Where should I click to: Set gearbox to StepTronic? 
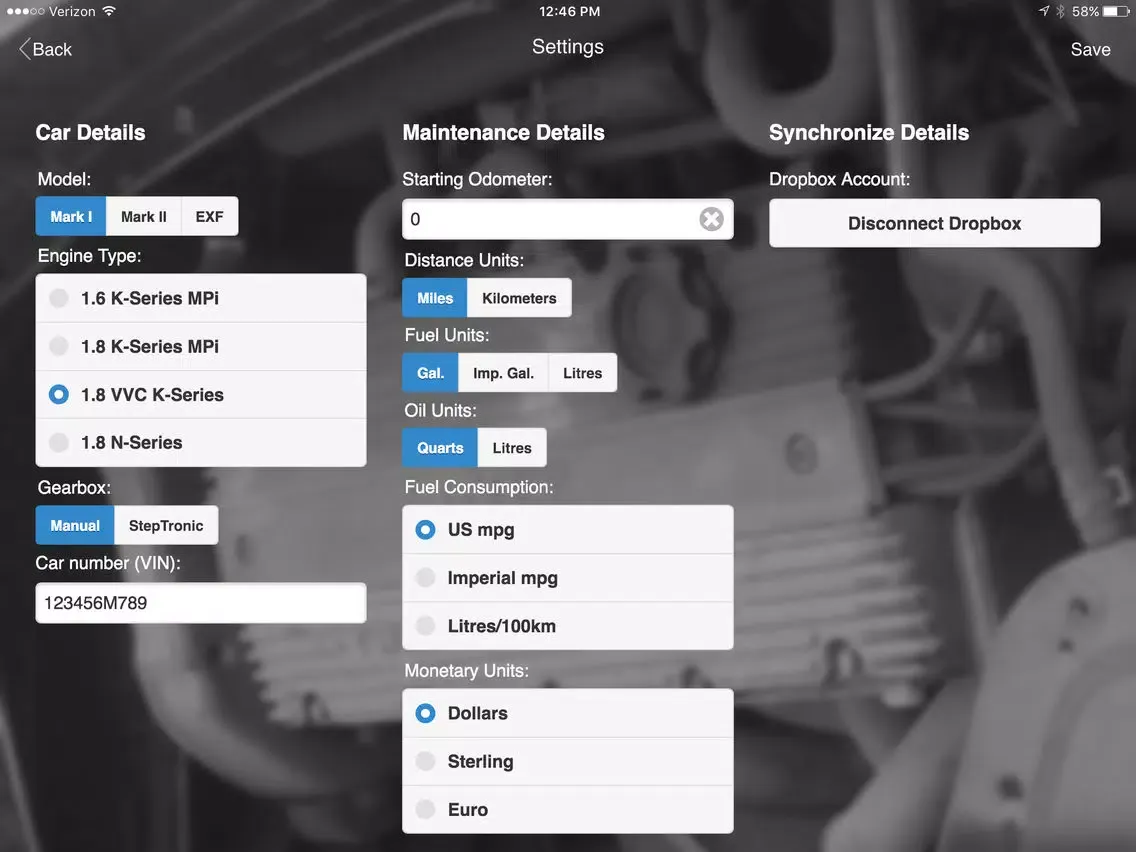[x=166, y=525]
